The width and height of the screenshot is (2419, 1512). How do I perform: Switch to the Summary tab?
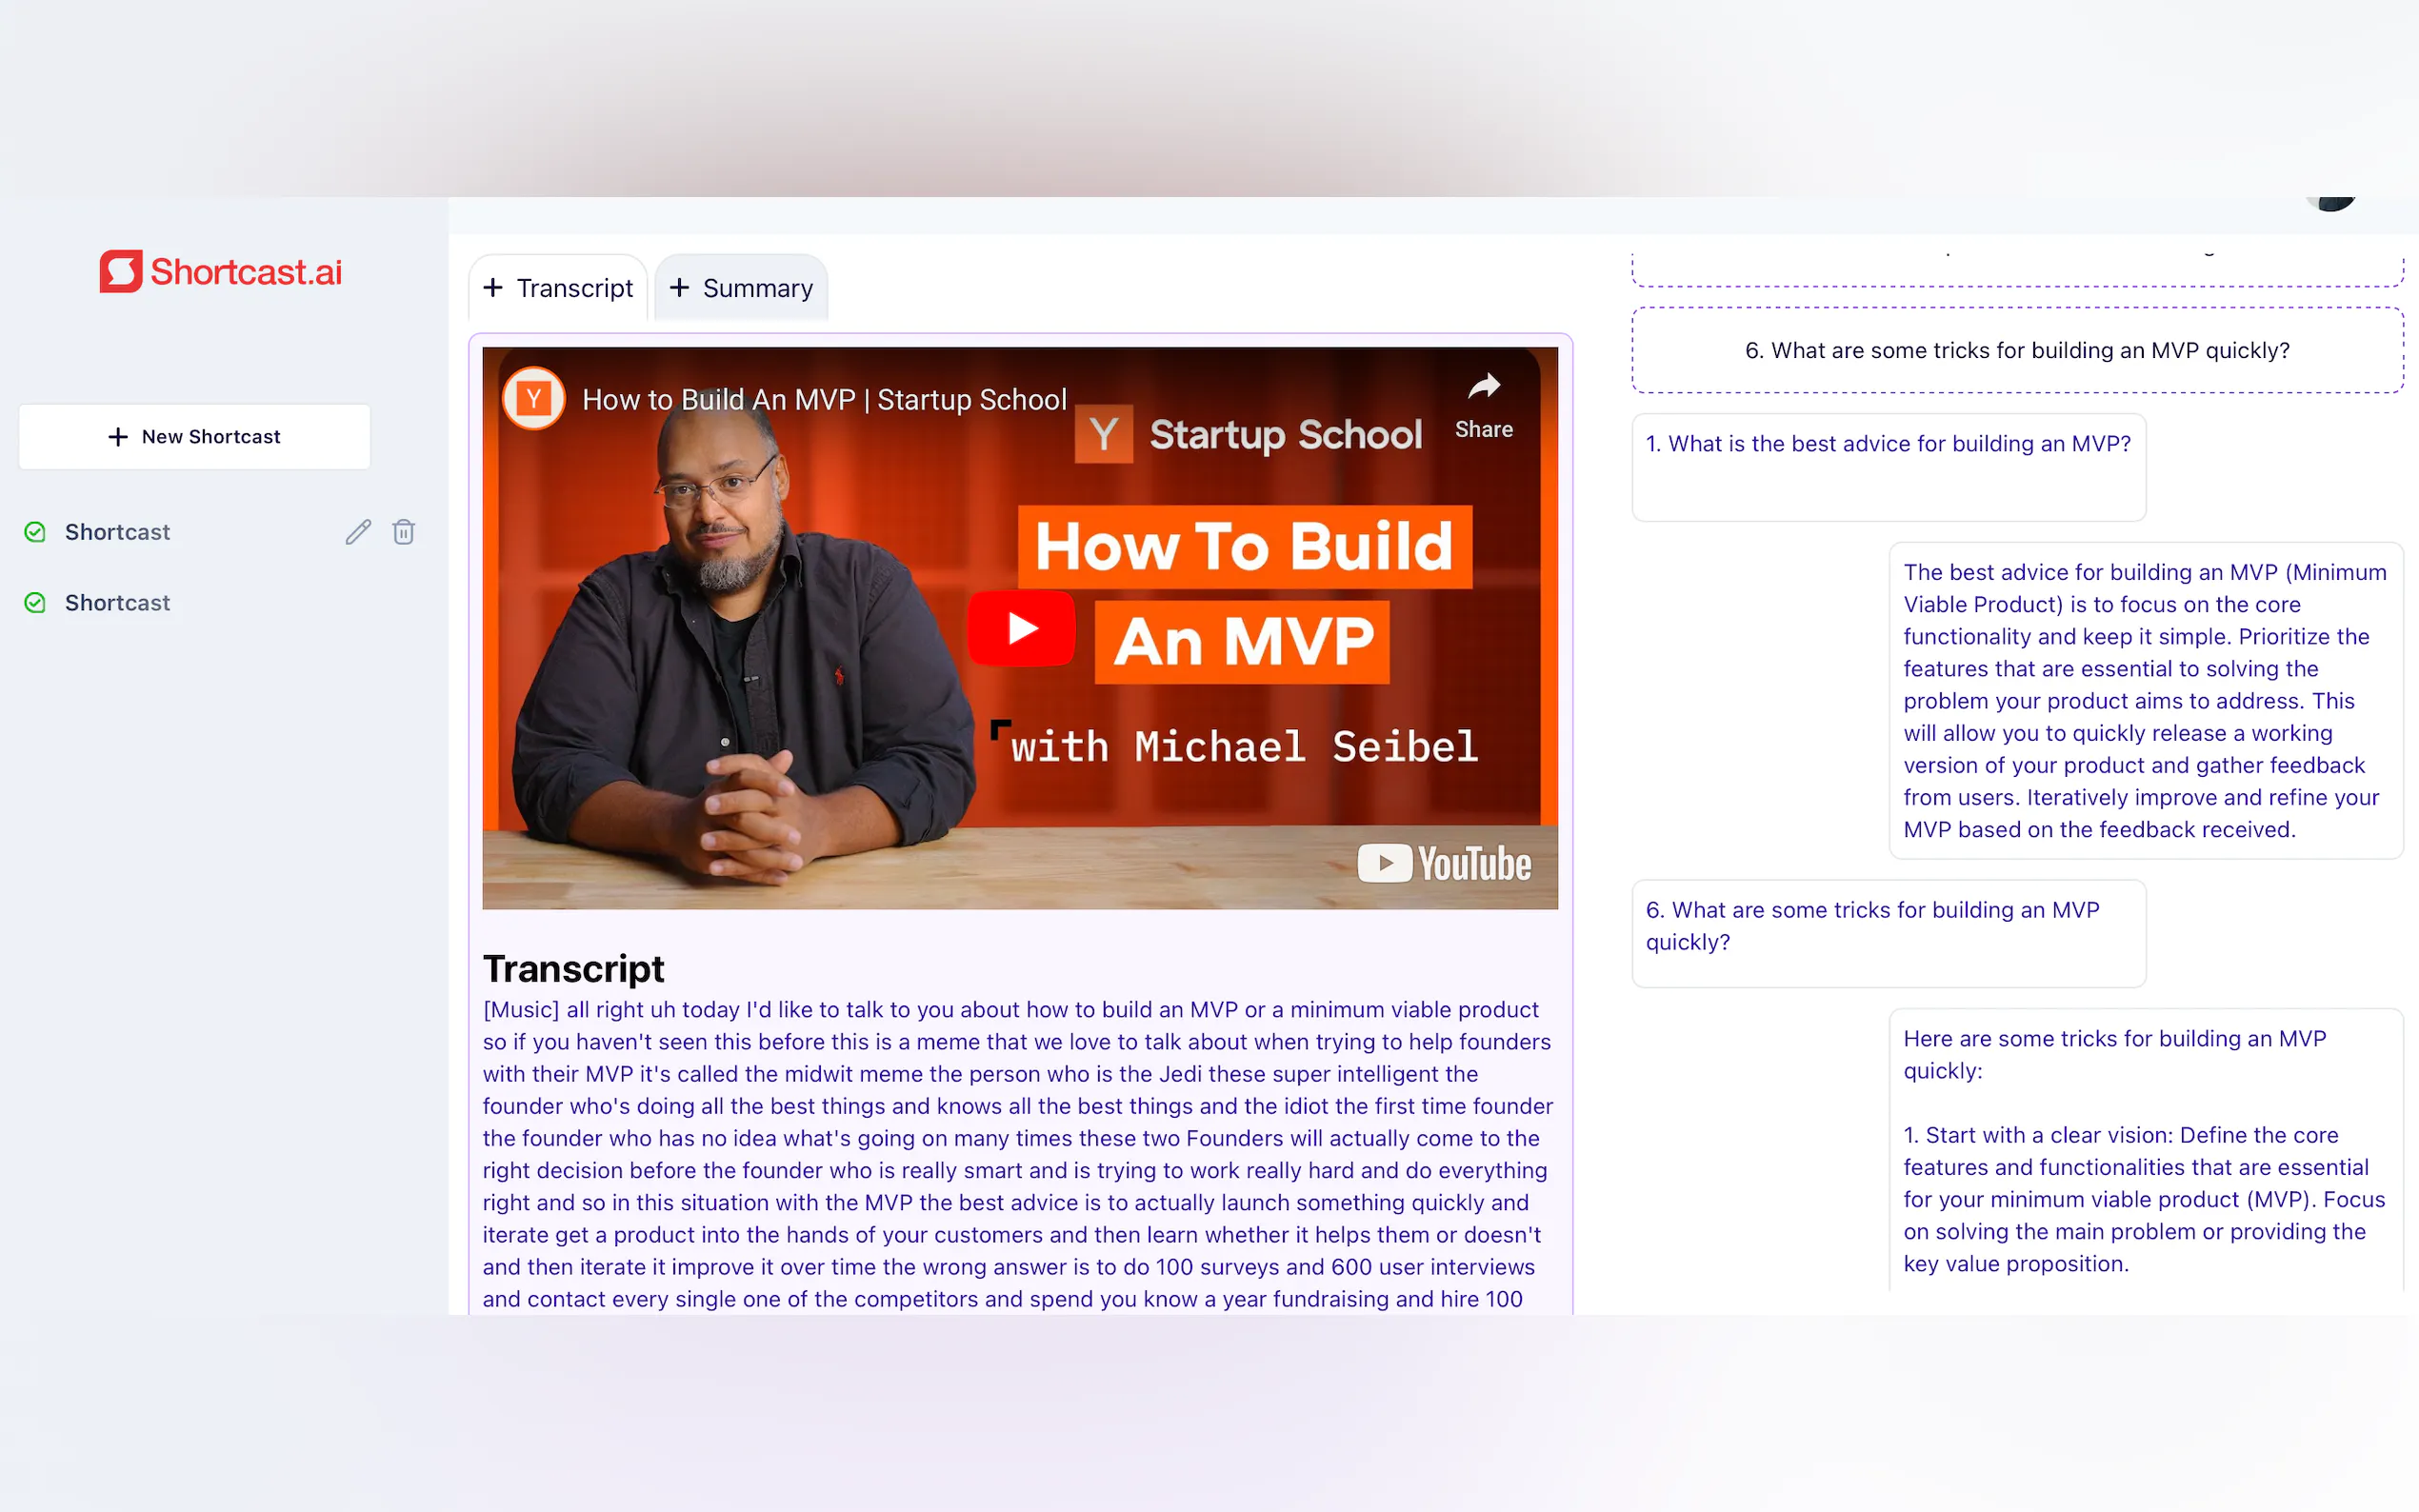point(741,288)
